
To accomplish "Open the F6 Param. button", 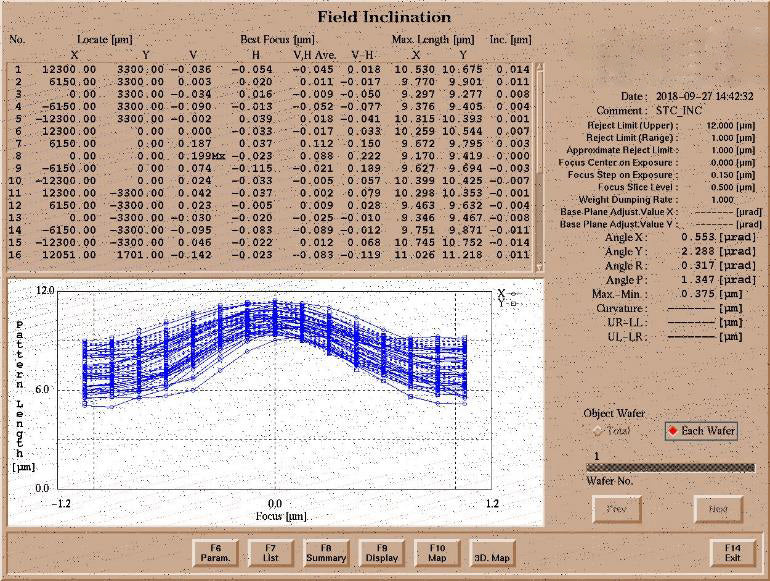I will pos(215,553).
